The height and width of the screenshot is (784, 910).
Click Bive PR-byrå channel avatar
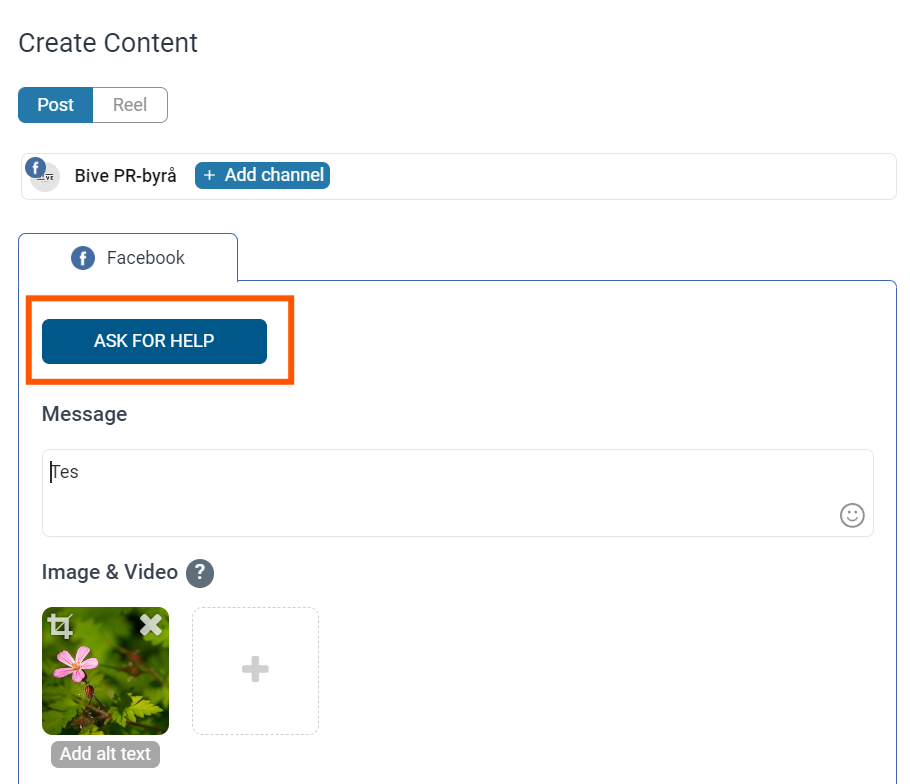point(42,174)
